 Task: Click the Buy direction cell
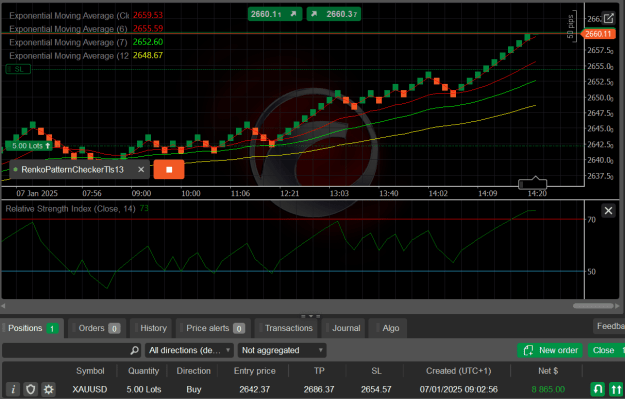click(194, 389)
